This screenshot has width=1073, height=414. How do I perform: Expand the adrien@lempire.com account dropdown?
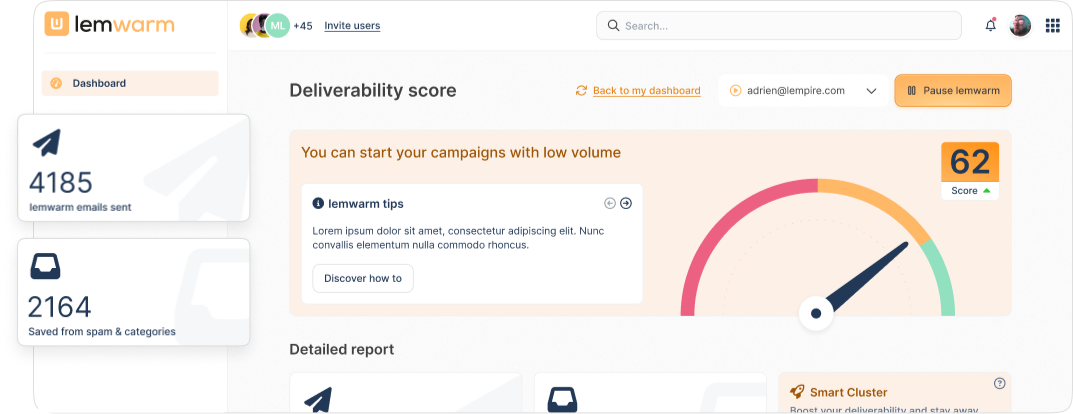click(x=871, y=91)
